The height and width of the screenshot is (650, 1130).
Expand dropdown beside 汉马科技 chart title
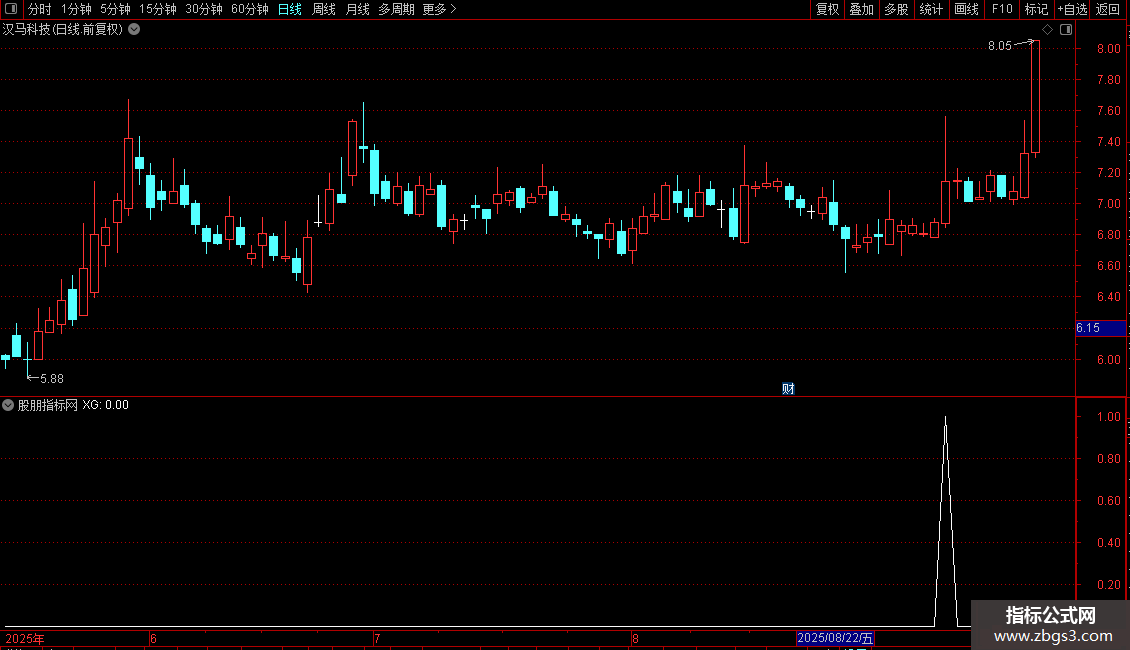coord(134,30)
